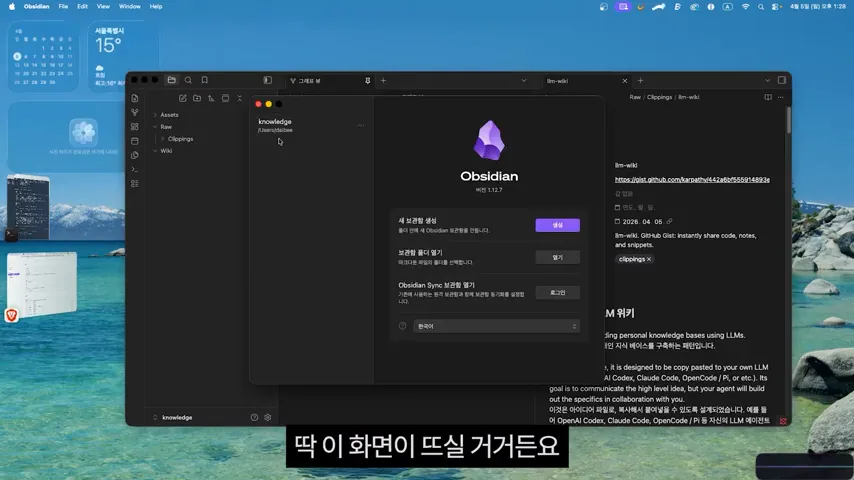Open command palette ribbon icon
Image resolution: width=854 pixels, height=480 pixels.
click(135, 169)
